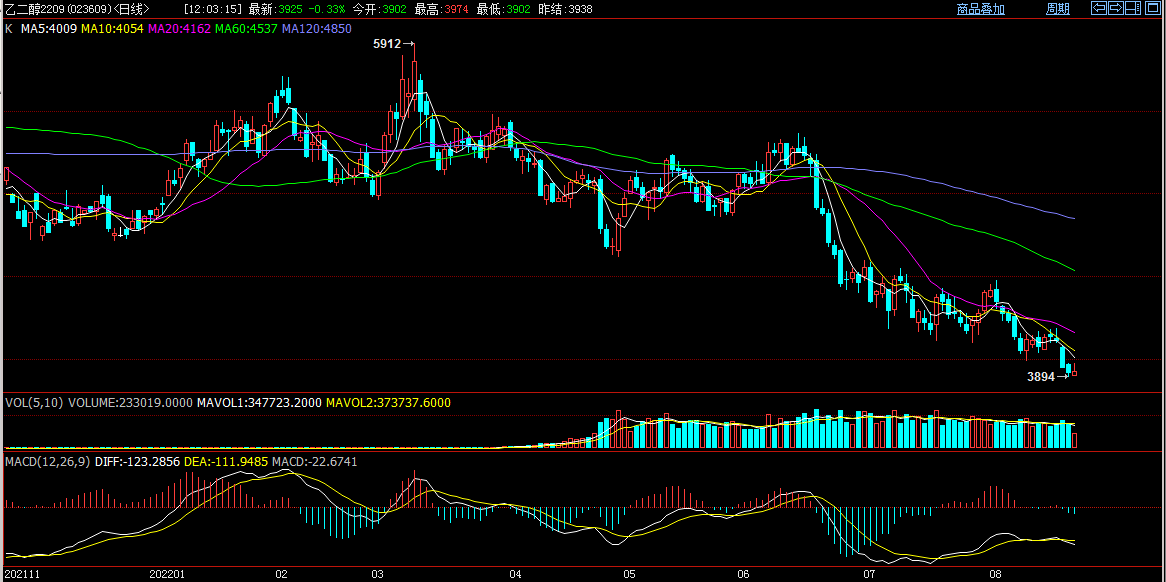
Task: Select the MA5:4009 indicator label
Action: click(x=49, y=29)
